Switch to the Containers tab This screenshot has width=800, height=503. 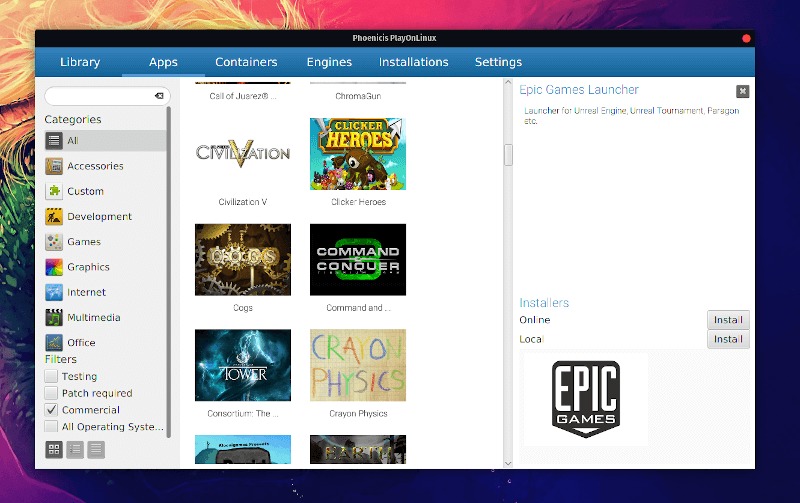tap(246, 62)
